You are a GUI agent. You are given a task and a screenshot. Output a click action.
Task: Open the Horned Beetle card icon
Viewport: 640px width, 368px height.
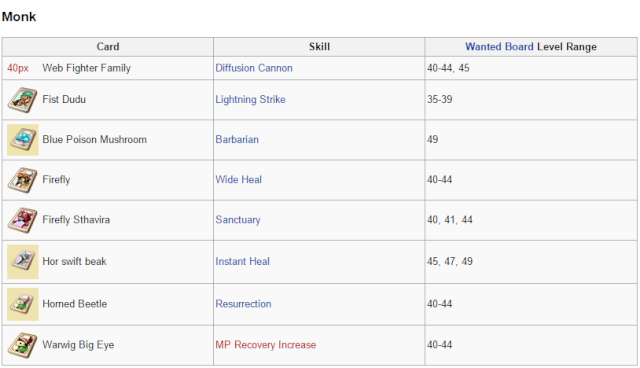(x=22, y=304)
